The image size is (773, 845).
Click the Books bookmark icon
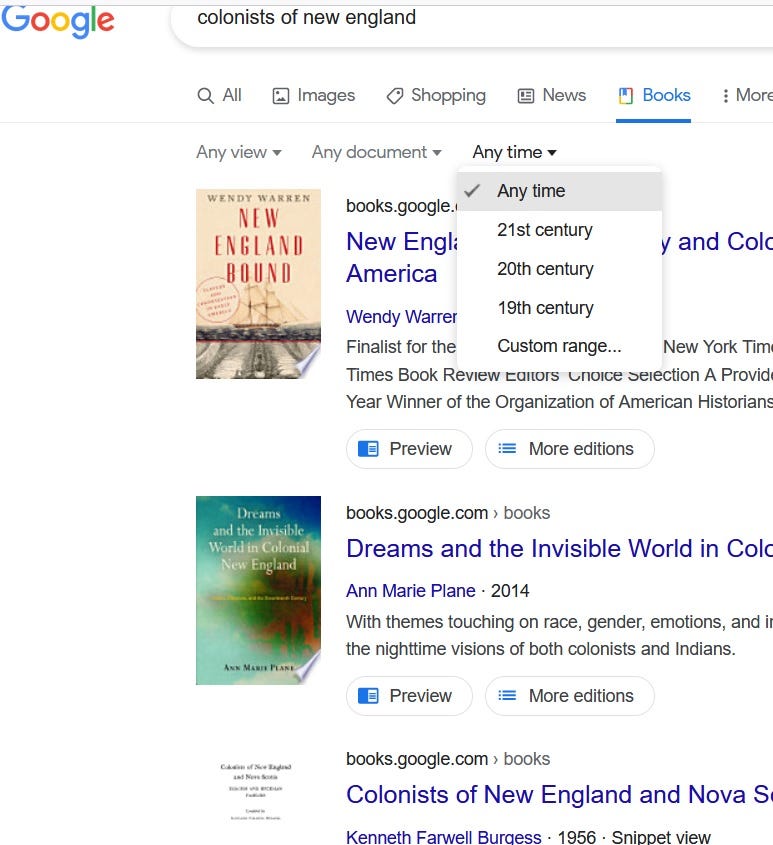[x=624, y=95]
